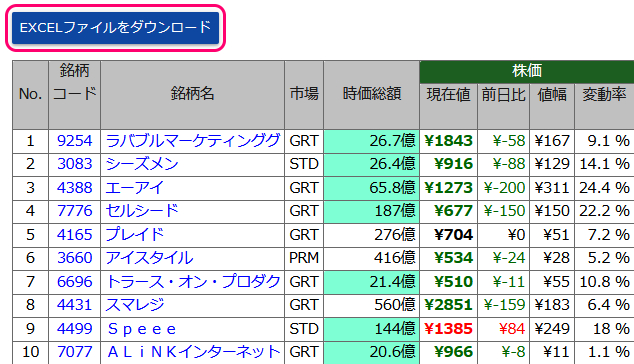Screen dimensions: 634x364
Task: Click the ¥311 price range value
Action: (552, 188)
